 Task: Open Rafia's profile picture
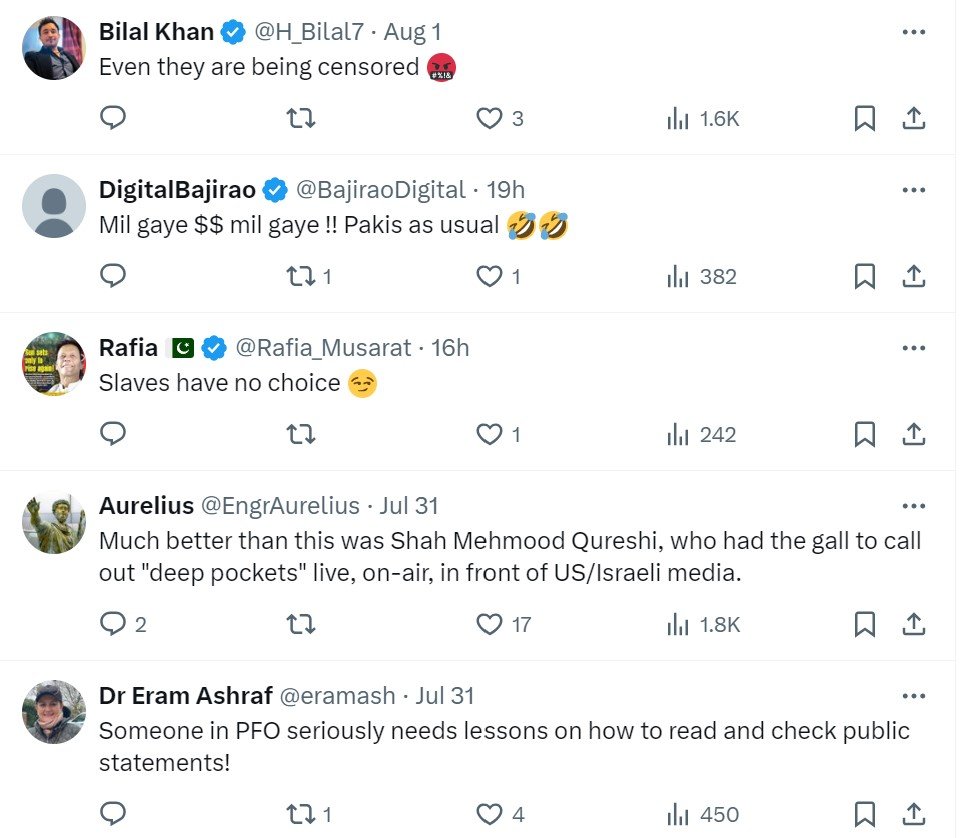[x=54, y=364]
